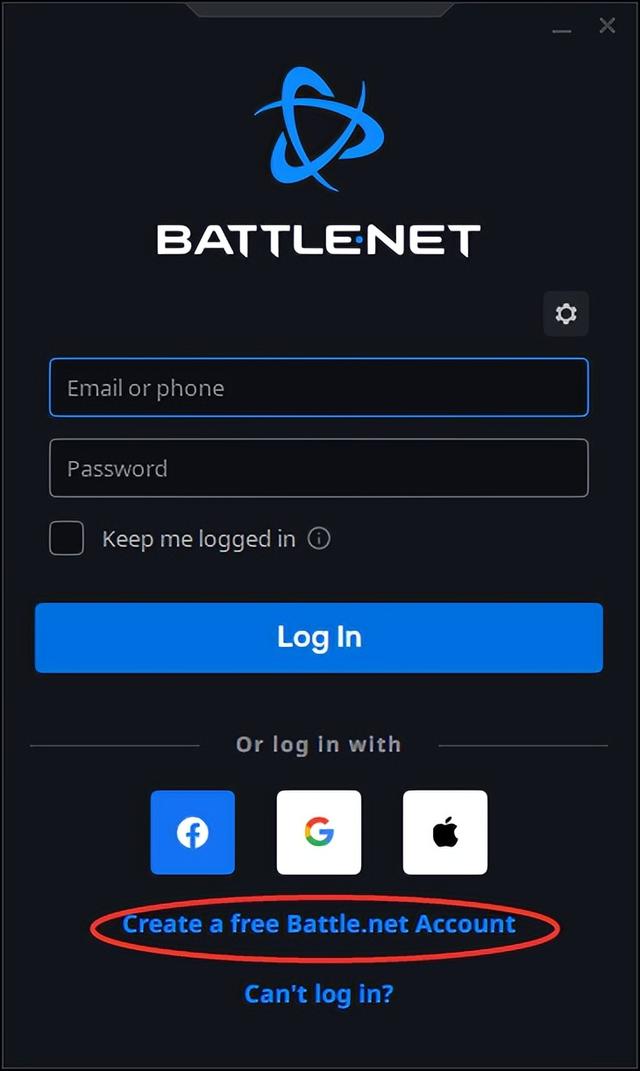The width and height of the screenshot is (640, 1071).
Task: Choose the Google sign-in icon
Action: point(319,832)
